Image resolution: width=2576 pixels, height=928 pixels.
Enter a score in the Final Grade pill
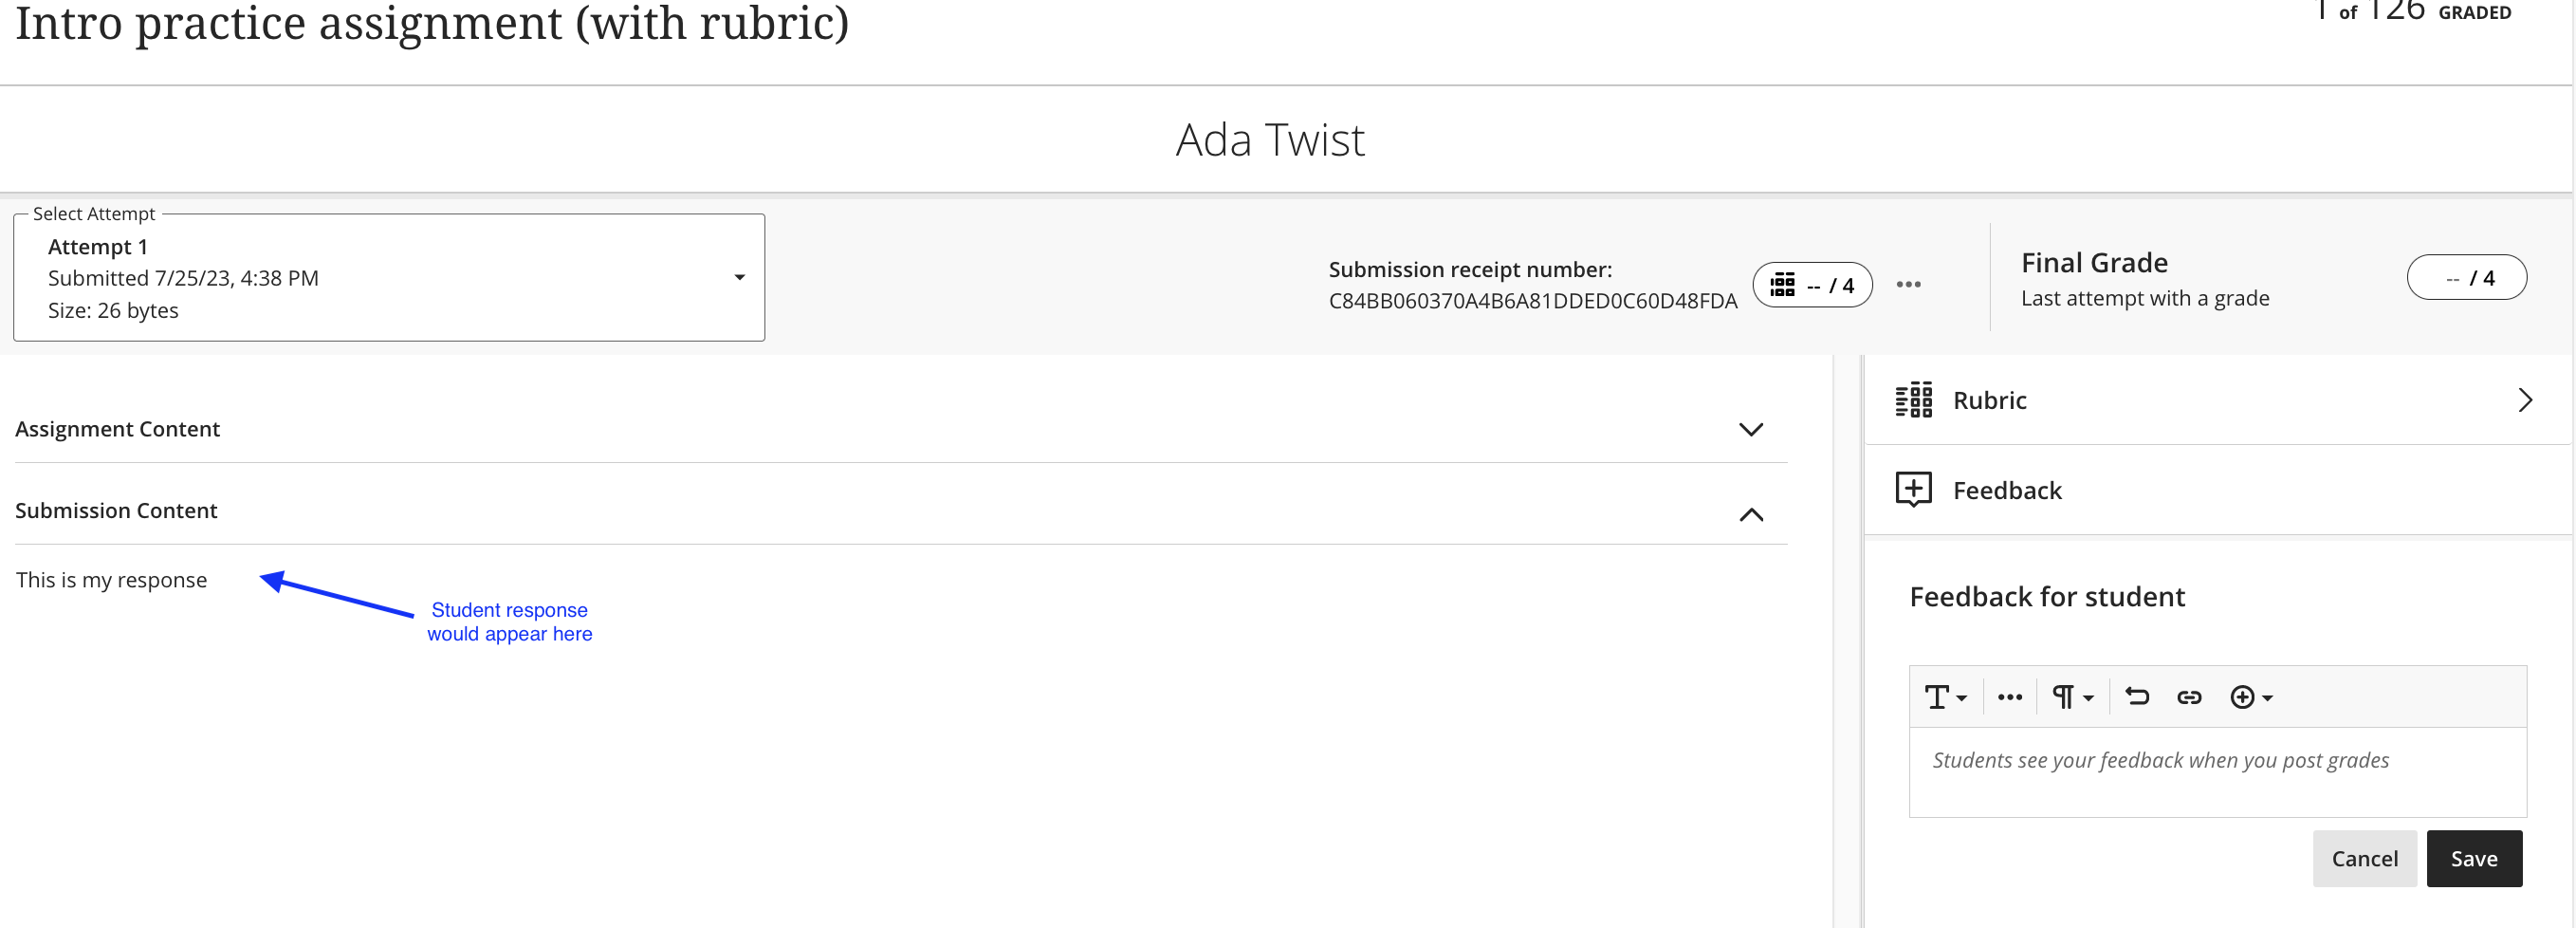[2467, 277]
